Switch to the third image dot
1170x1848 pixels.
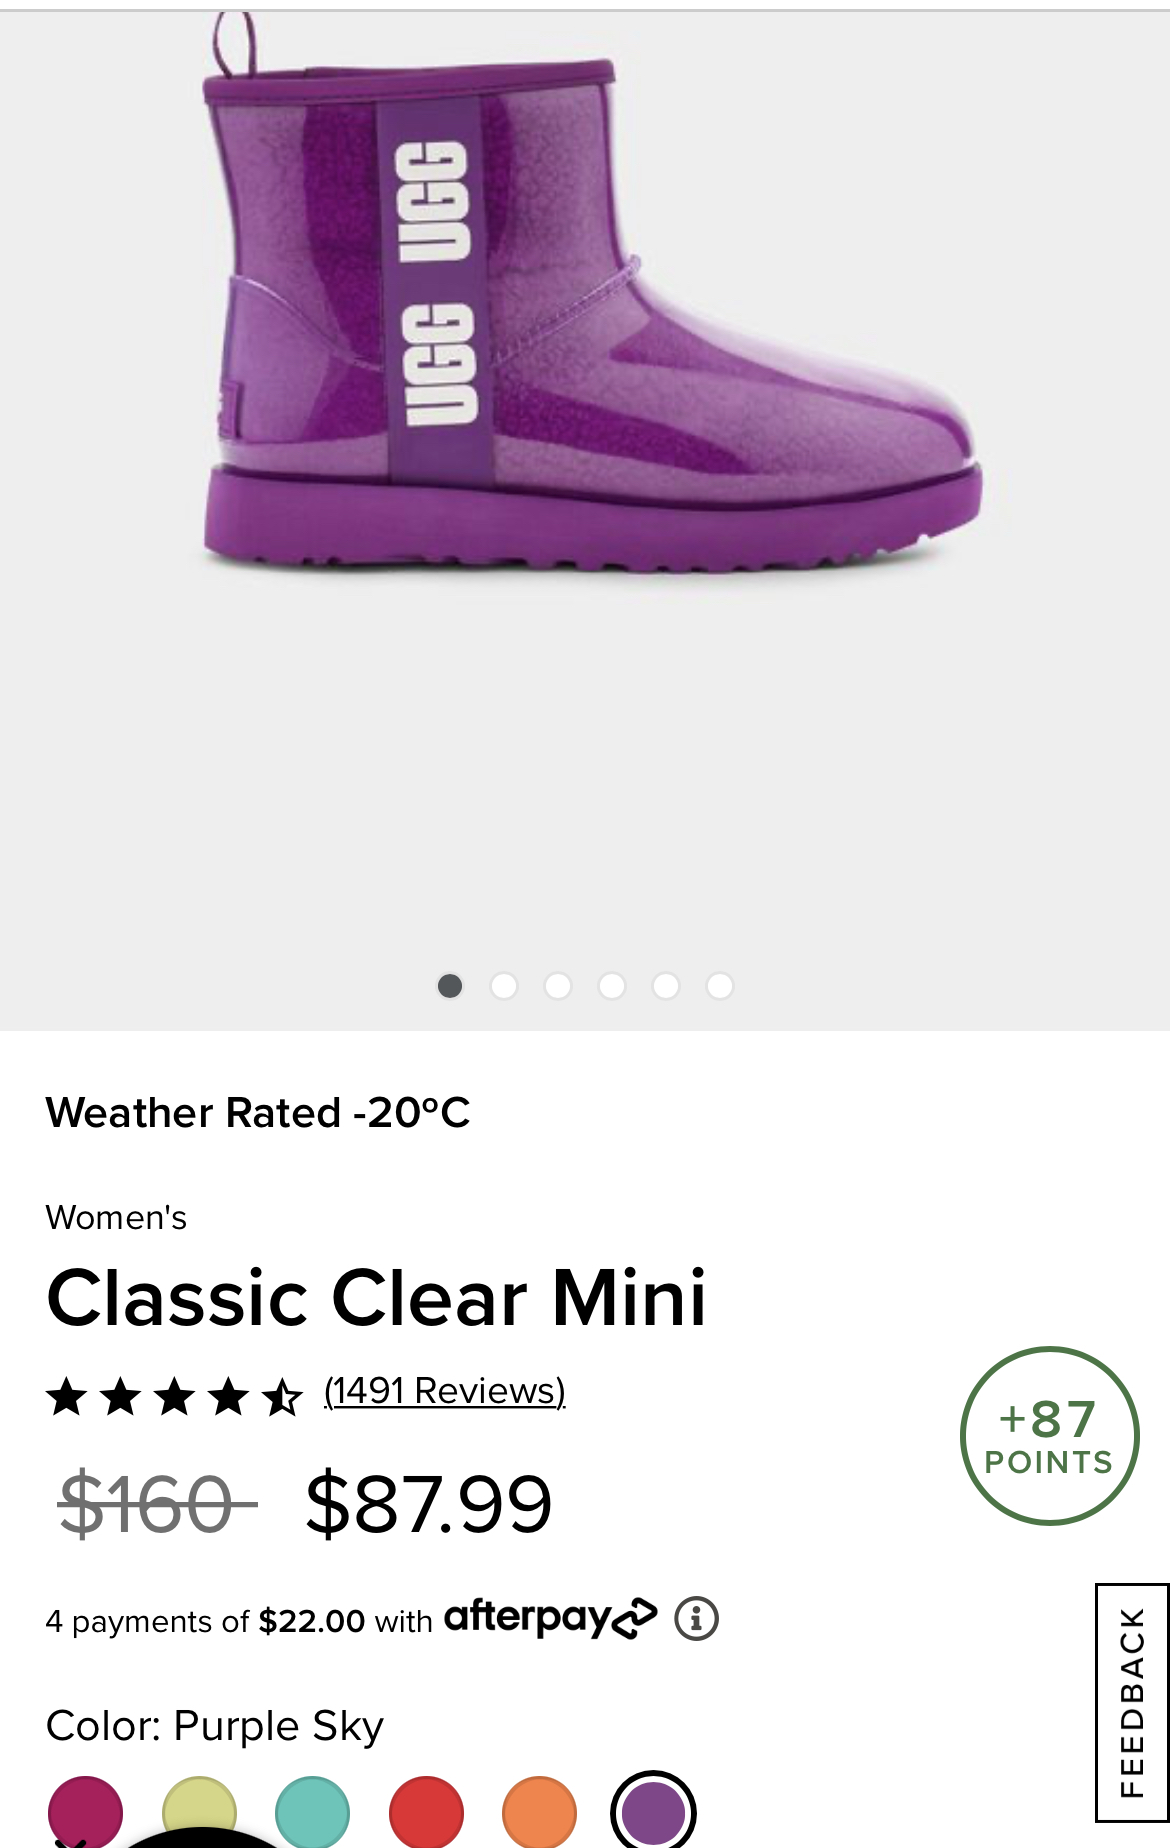pos(558,986)
